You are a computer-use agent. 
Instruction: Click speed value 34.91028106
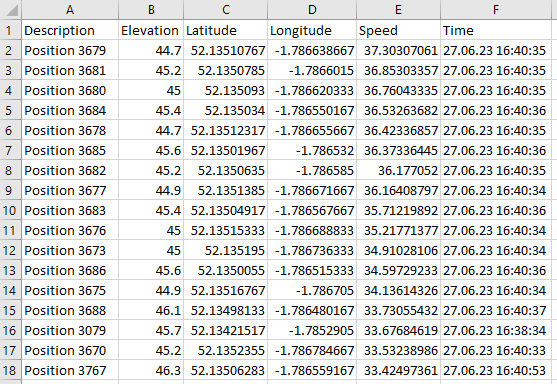point(399,250)
